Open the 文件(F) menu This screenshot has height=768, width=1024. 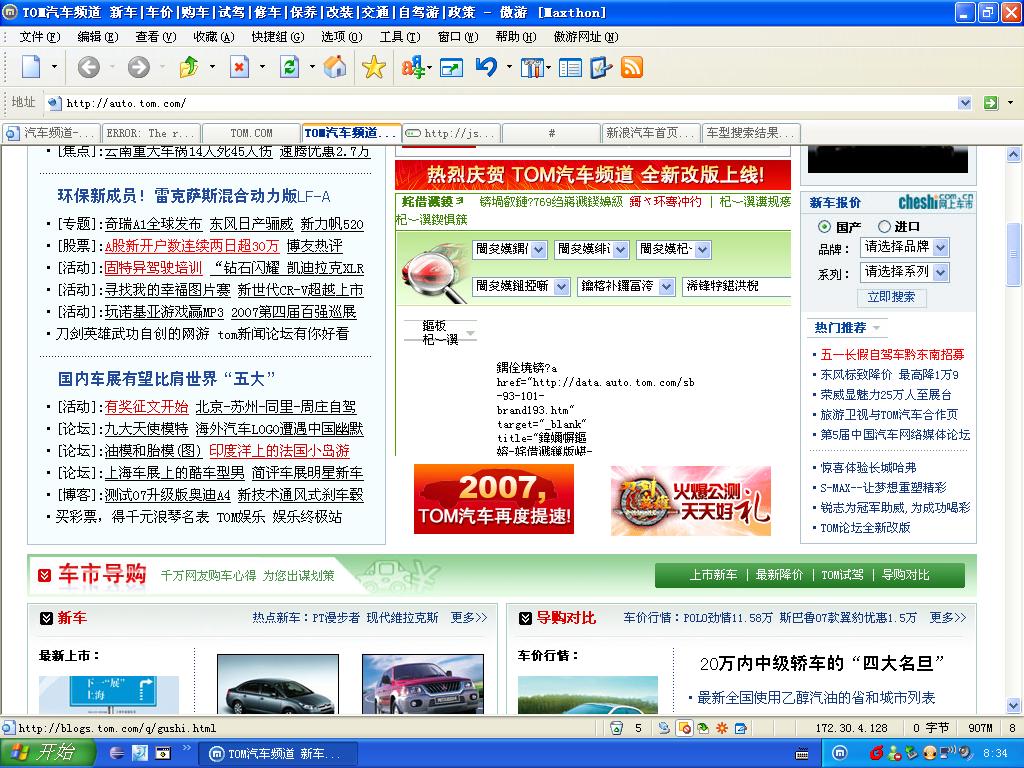(39, 37)
